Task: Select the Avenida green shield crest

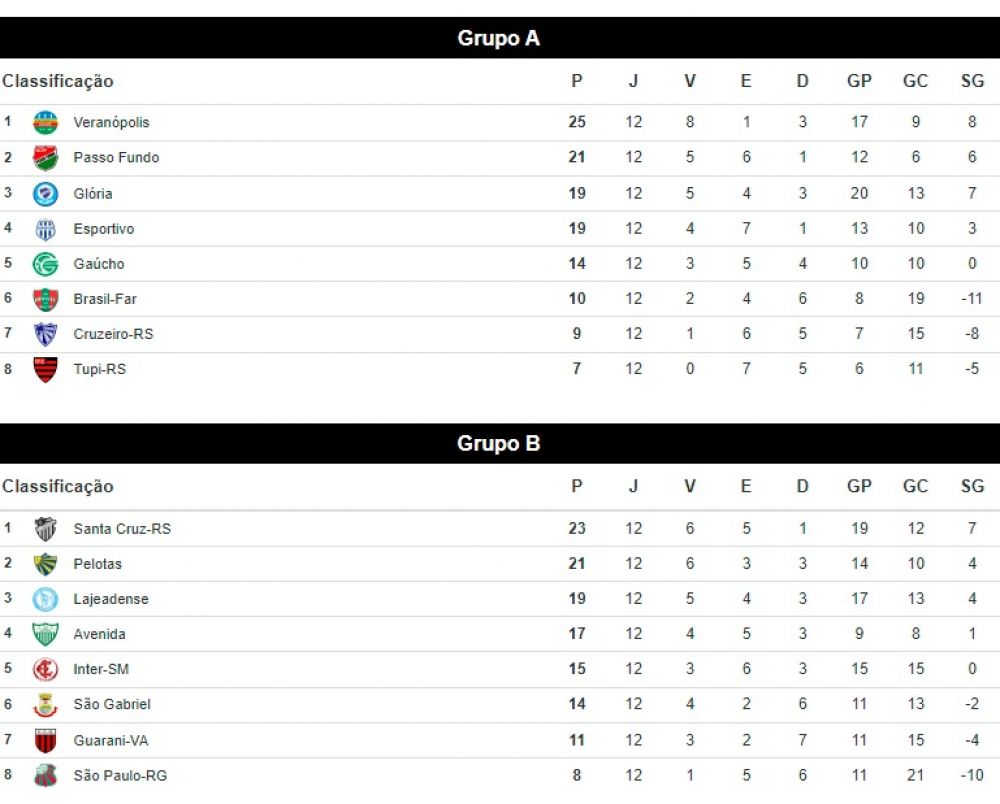Action: tap(45, 634)
